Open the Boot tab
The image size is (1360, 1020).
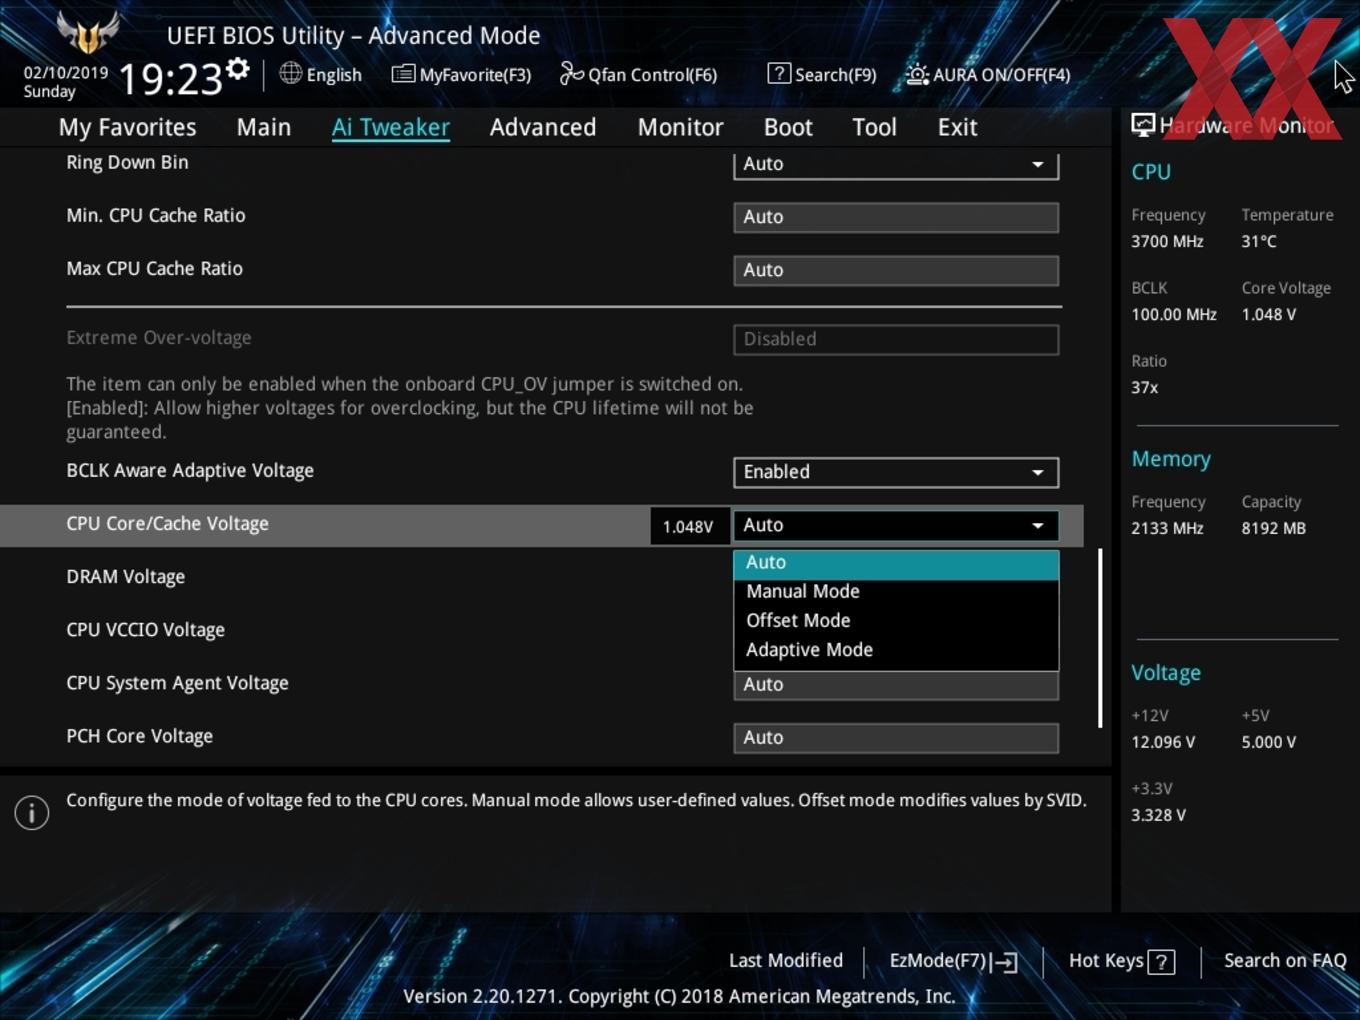[x=788, y=127]
